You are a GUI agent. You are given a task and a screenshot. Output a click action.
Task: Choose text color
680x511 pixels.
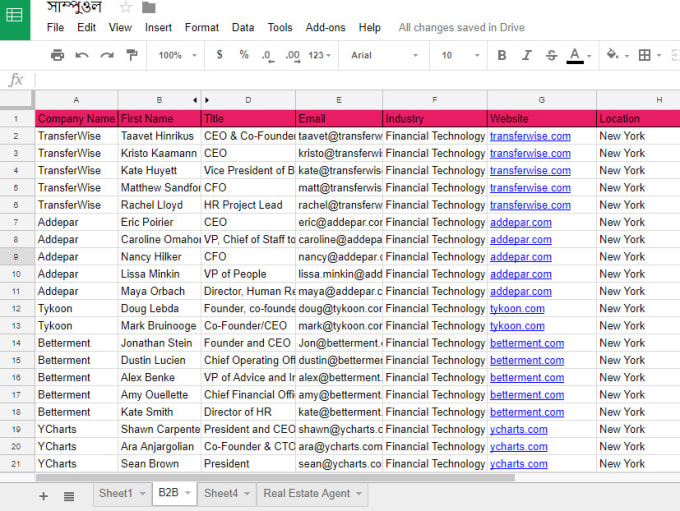(575, 56)
